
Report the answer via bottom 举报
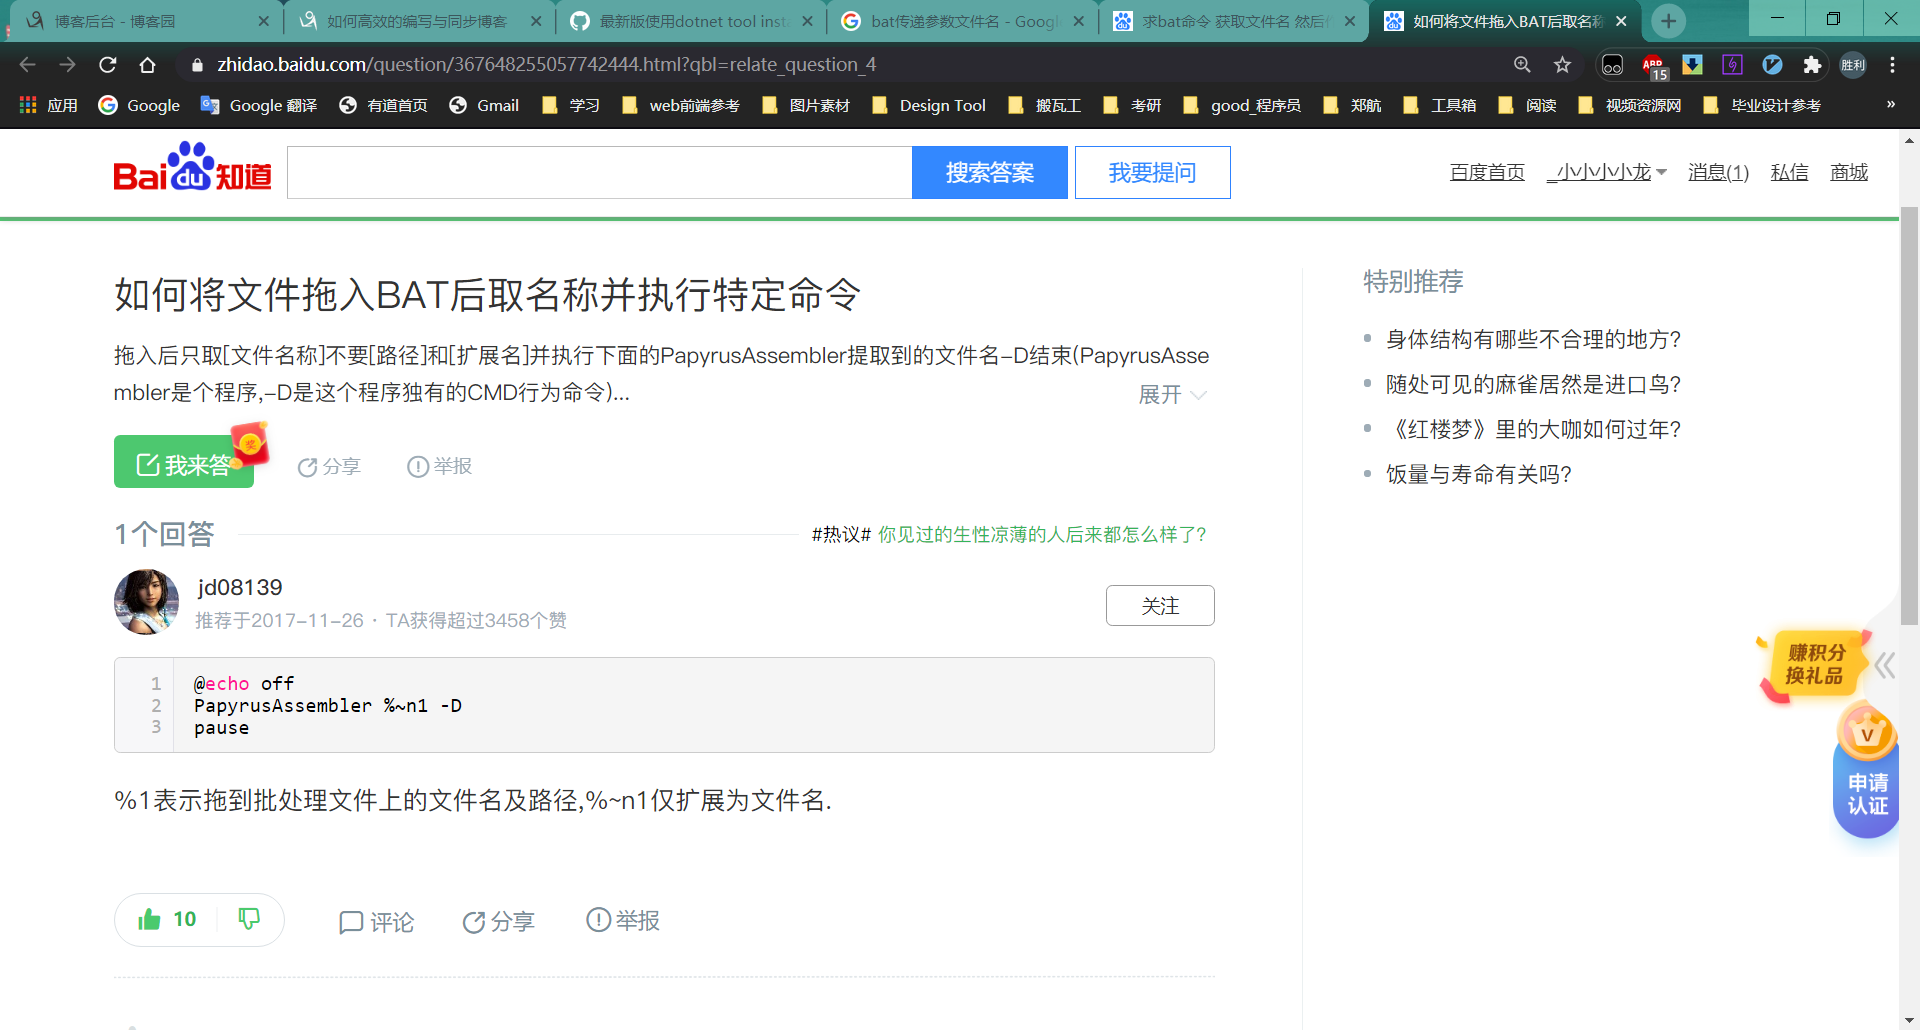click(x=622, y=920)
